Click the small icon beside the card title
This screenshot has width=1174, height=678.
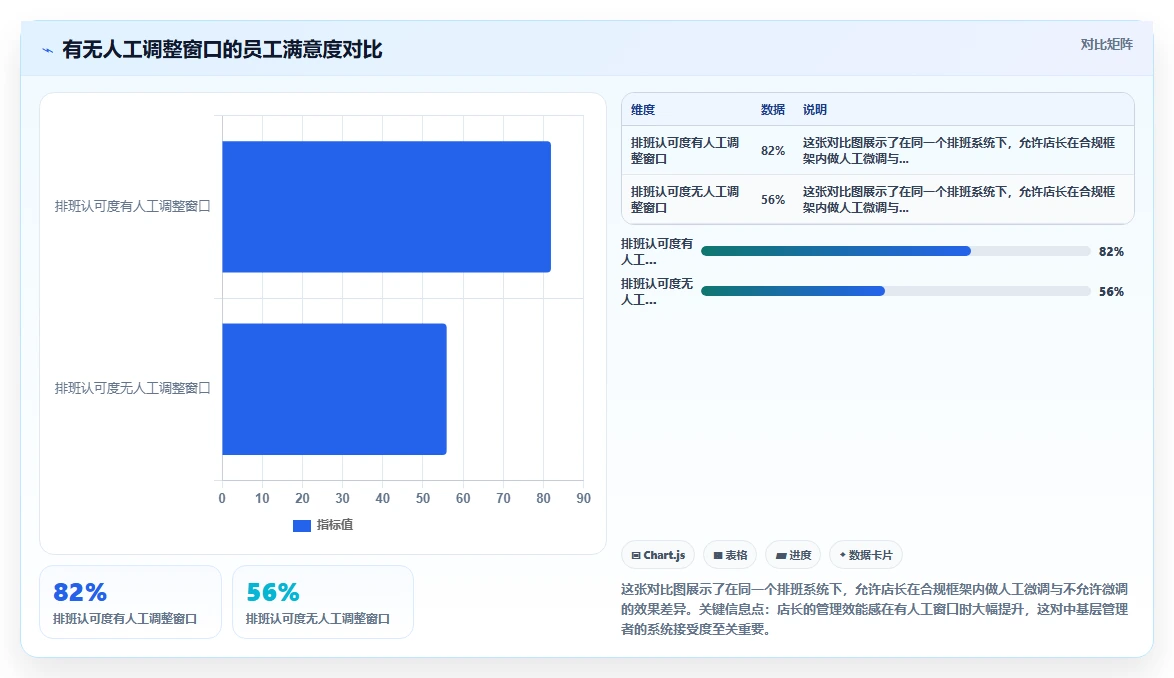coord(47,51)
